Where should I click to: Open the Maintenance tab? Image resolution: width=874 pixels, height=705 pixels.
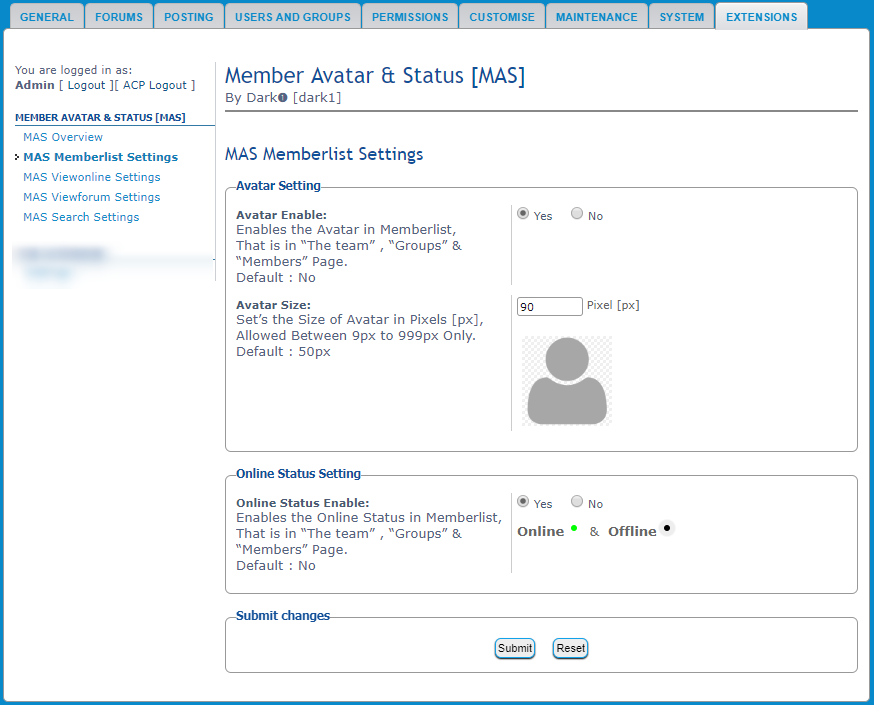596,17
